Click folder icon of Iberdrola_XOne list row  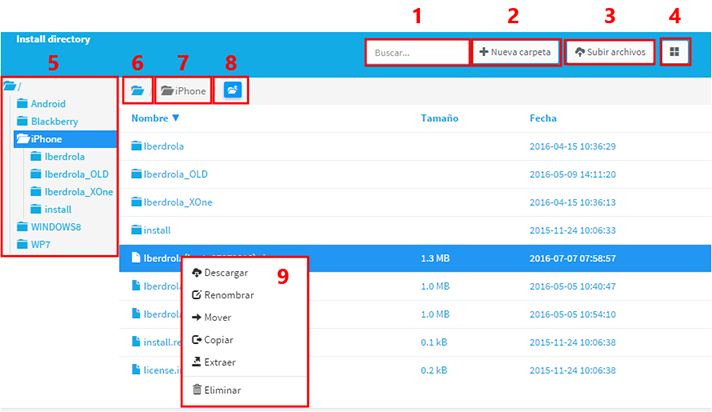[136, 202]
